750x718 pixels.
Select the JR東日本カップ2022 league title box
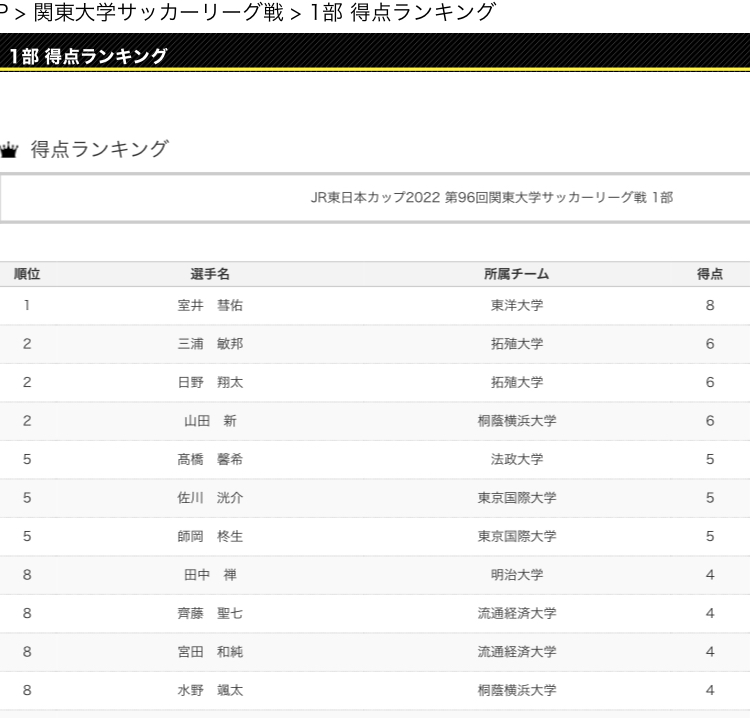click(375, 198)
